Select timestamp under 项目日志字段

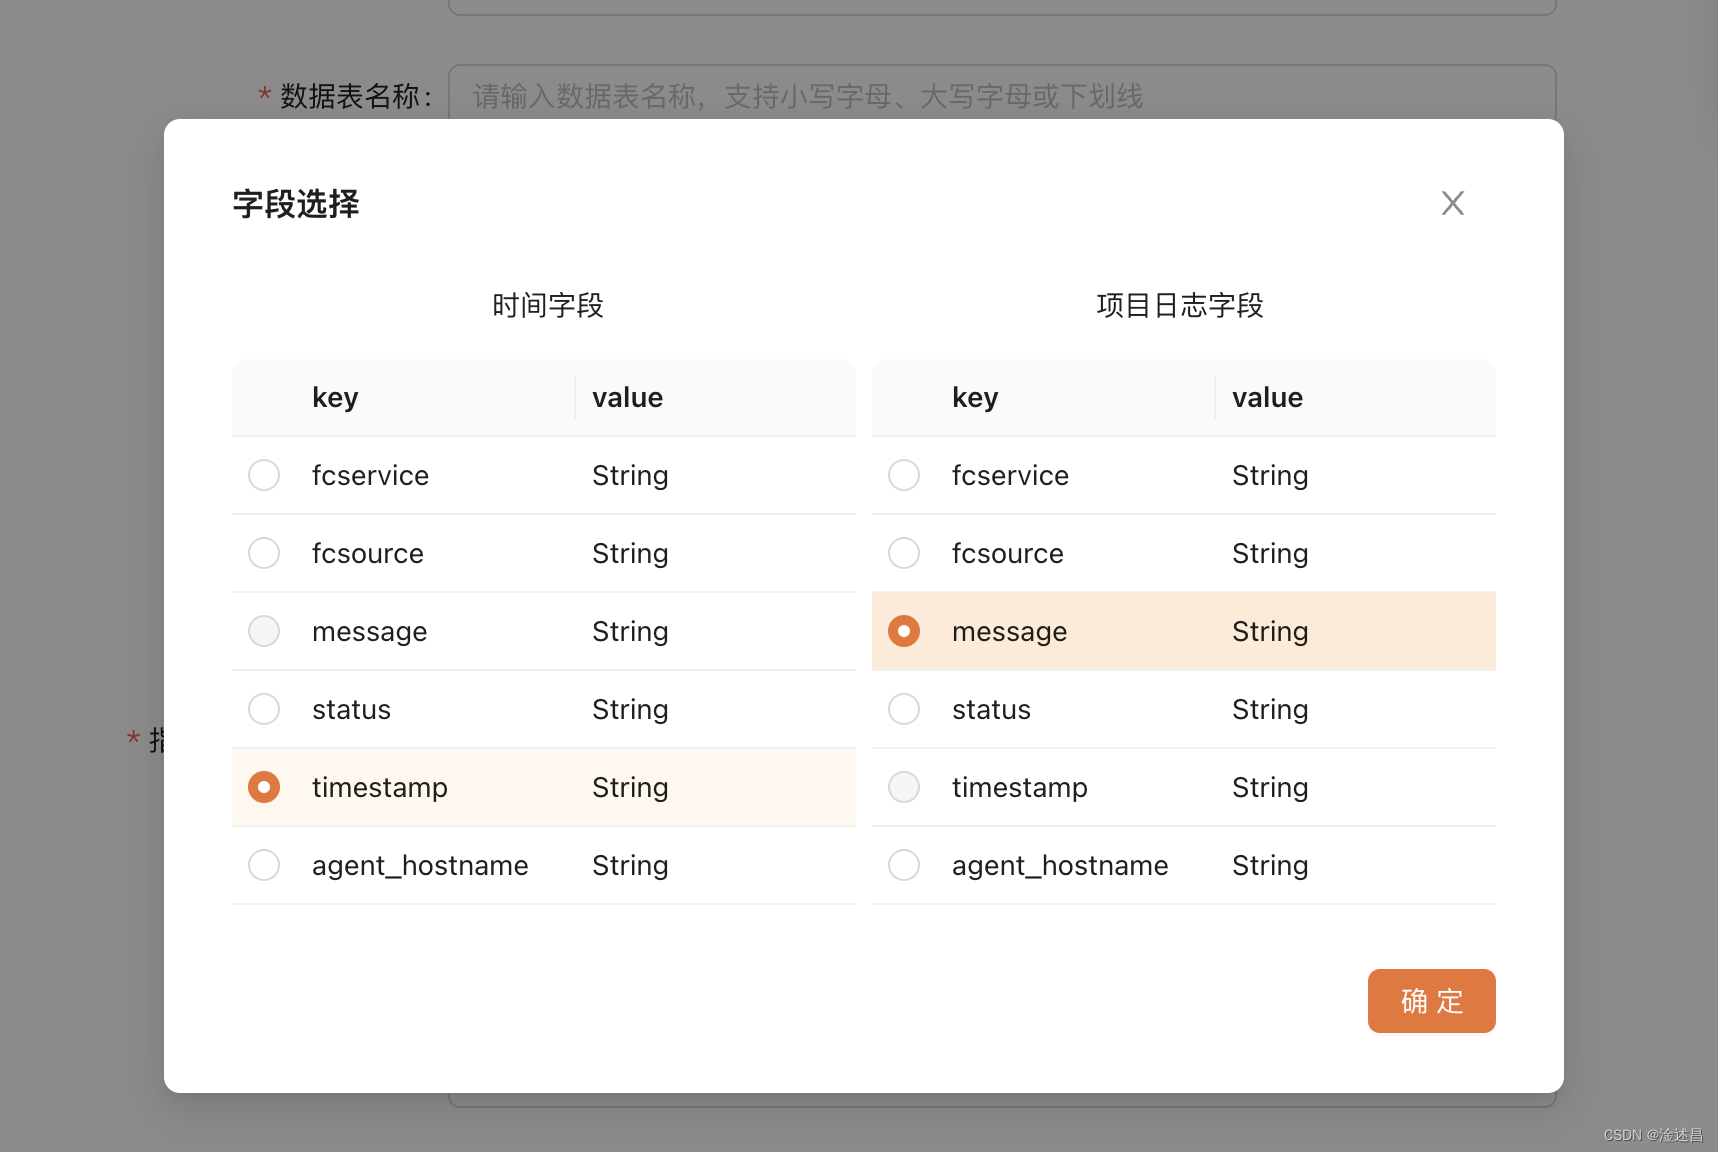tap(903, 787)
